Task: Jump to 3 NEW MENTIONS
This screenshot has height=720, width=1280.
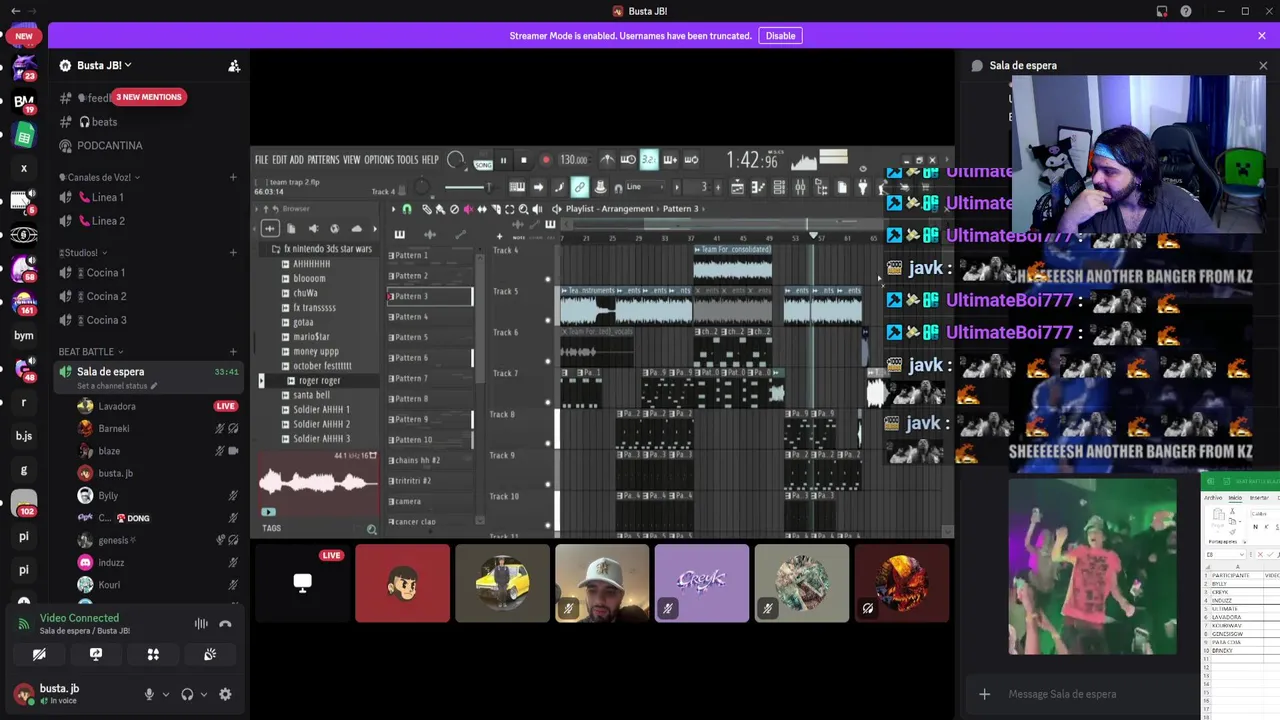Action: tap(148, 97)
